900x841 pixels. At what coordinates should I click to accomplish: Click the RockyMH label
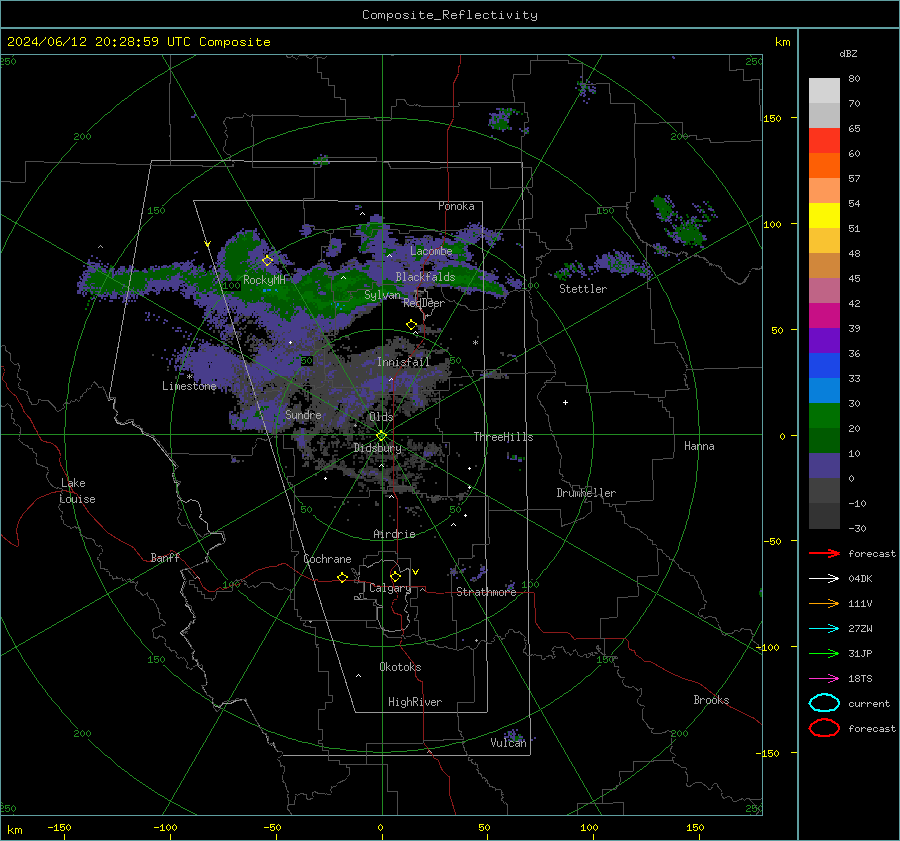[264, 280]
